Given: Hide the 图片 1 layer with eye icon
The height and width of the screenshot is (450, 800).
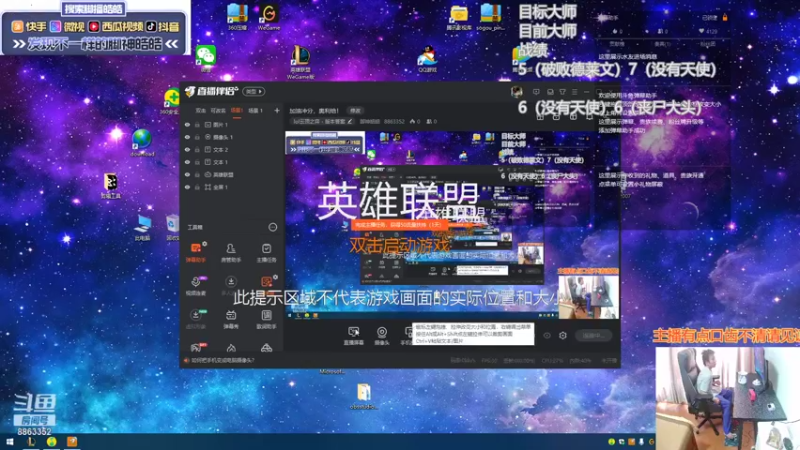Looking at the screenshot, I should coord(187,124).
